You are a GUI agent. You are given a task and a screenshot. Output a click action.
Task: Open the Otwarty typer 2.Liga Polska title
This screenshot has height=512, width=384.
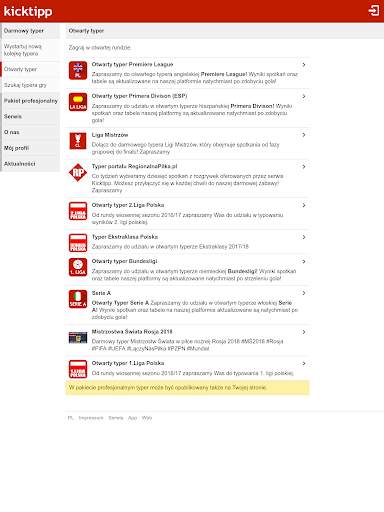tap(128, 205)
